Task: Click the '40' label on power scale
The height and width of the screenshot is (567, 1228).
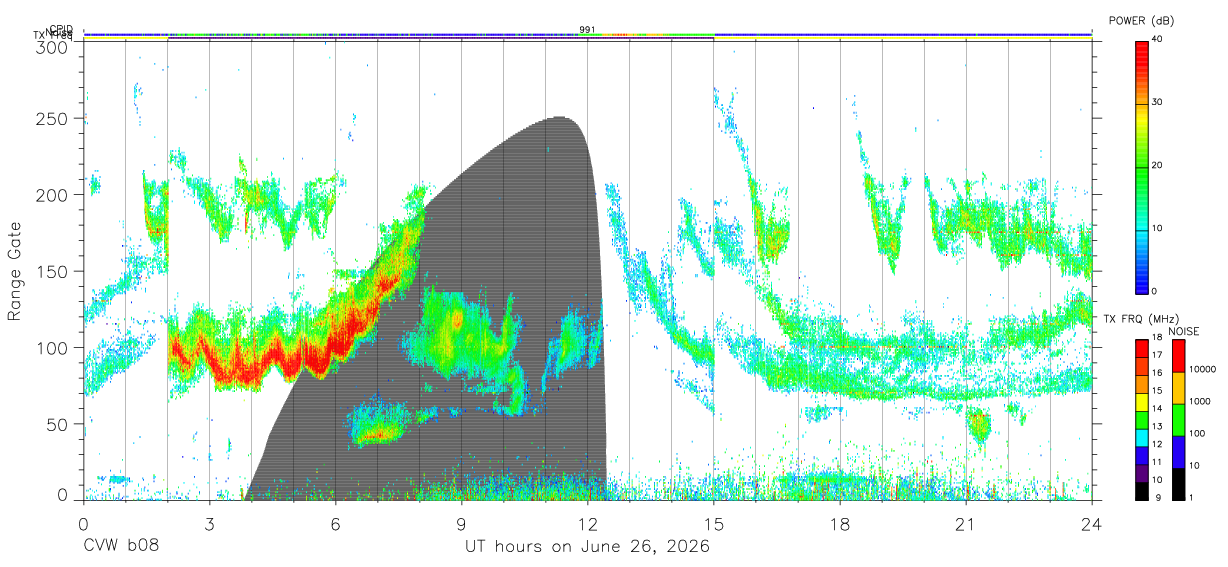Action: [x=1157, y=40]
